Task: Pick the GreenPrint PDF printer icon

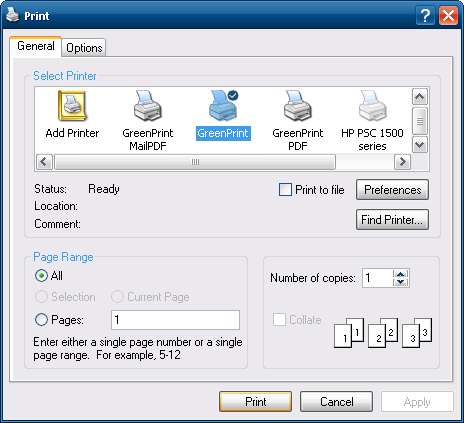Action: [298, 106]
